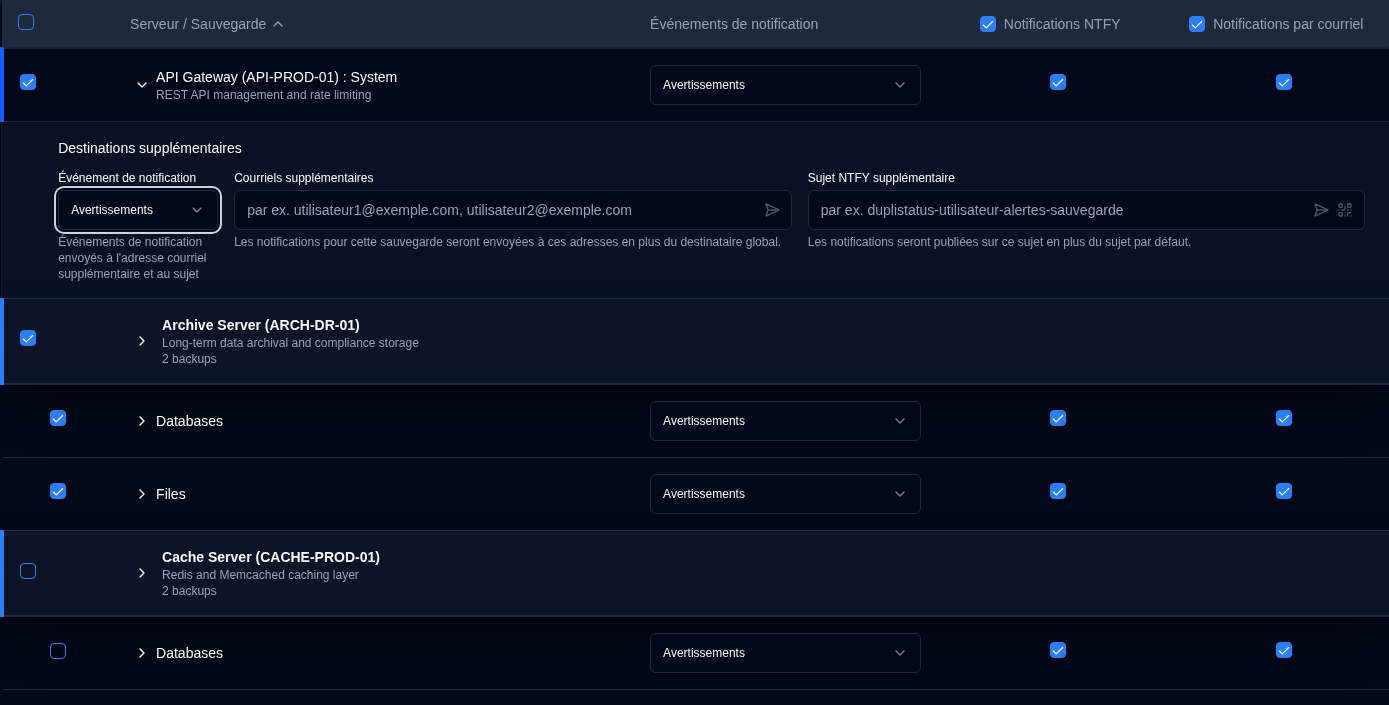1389x705 pixels.
Task: Uncheck Archive Server Files selection checkbox
Action: point(58,491)
